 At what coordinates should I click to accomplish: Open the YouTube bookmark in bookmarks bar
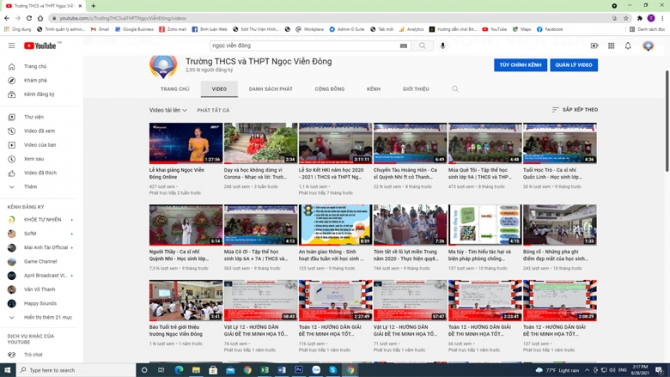tap(494, 29)
